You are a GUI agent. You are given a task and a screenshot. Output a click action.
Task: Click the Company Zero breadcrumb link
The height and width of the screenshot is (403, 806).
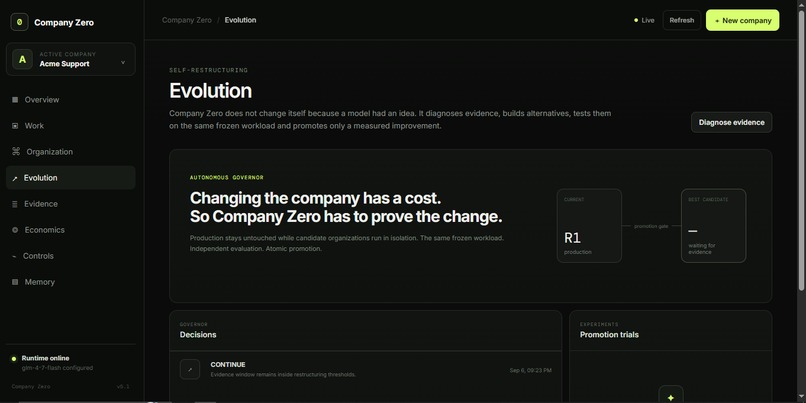187,20
